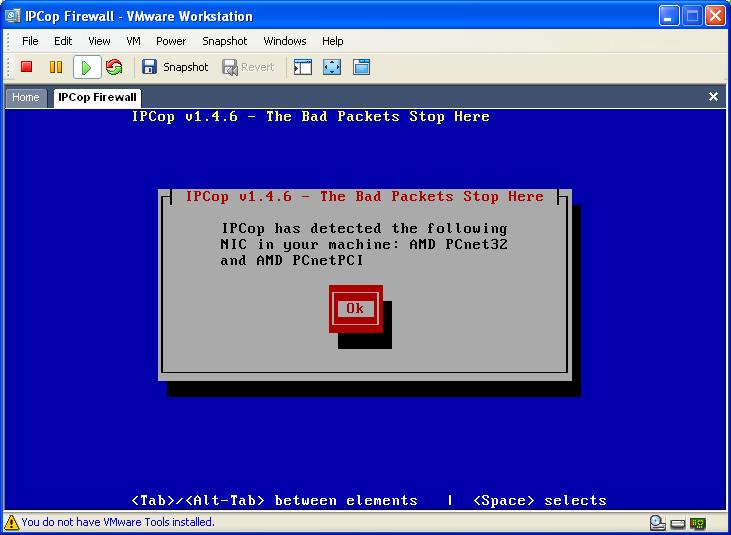
Task: Click the network adapter status icon
Action: pos(697,522)
